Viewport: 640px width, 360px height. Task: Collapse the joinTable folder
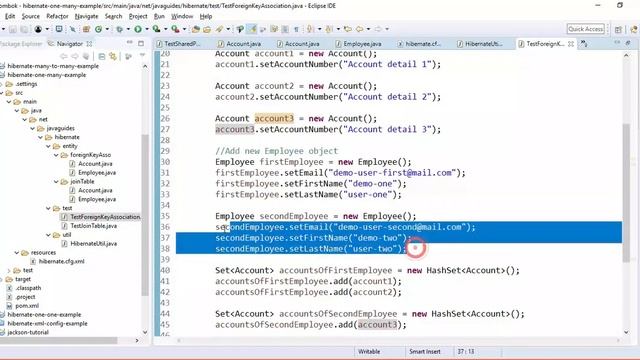tap(56, 182)
